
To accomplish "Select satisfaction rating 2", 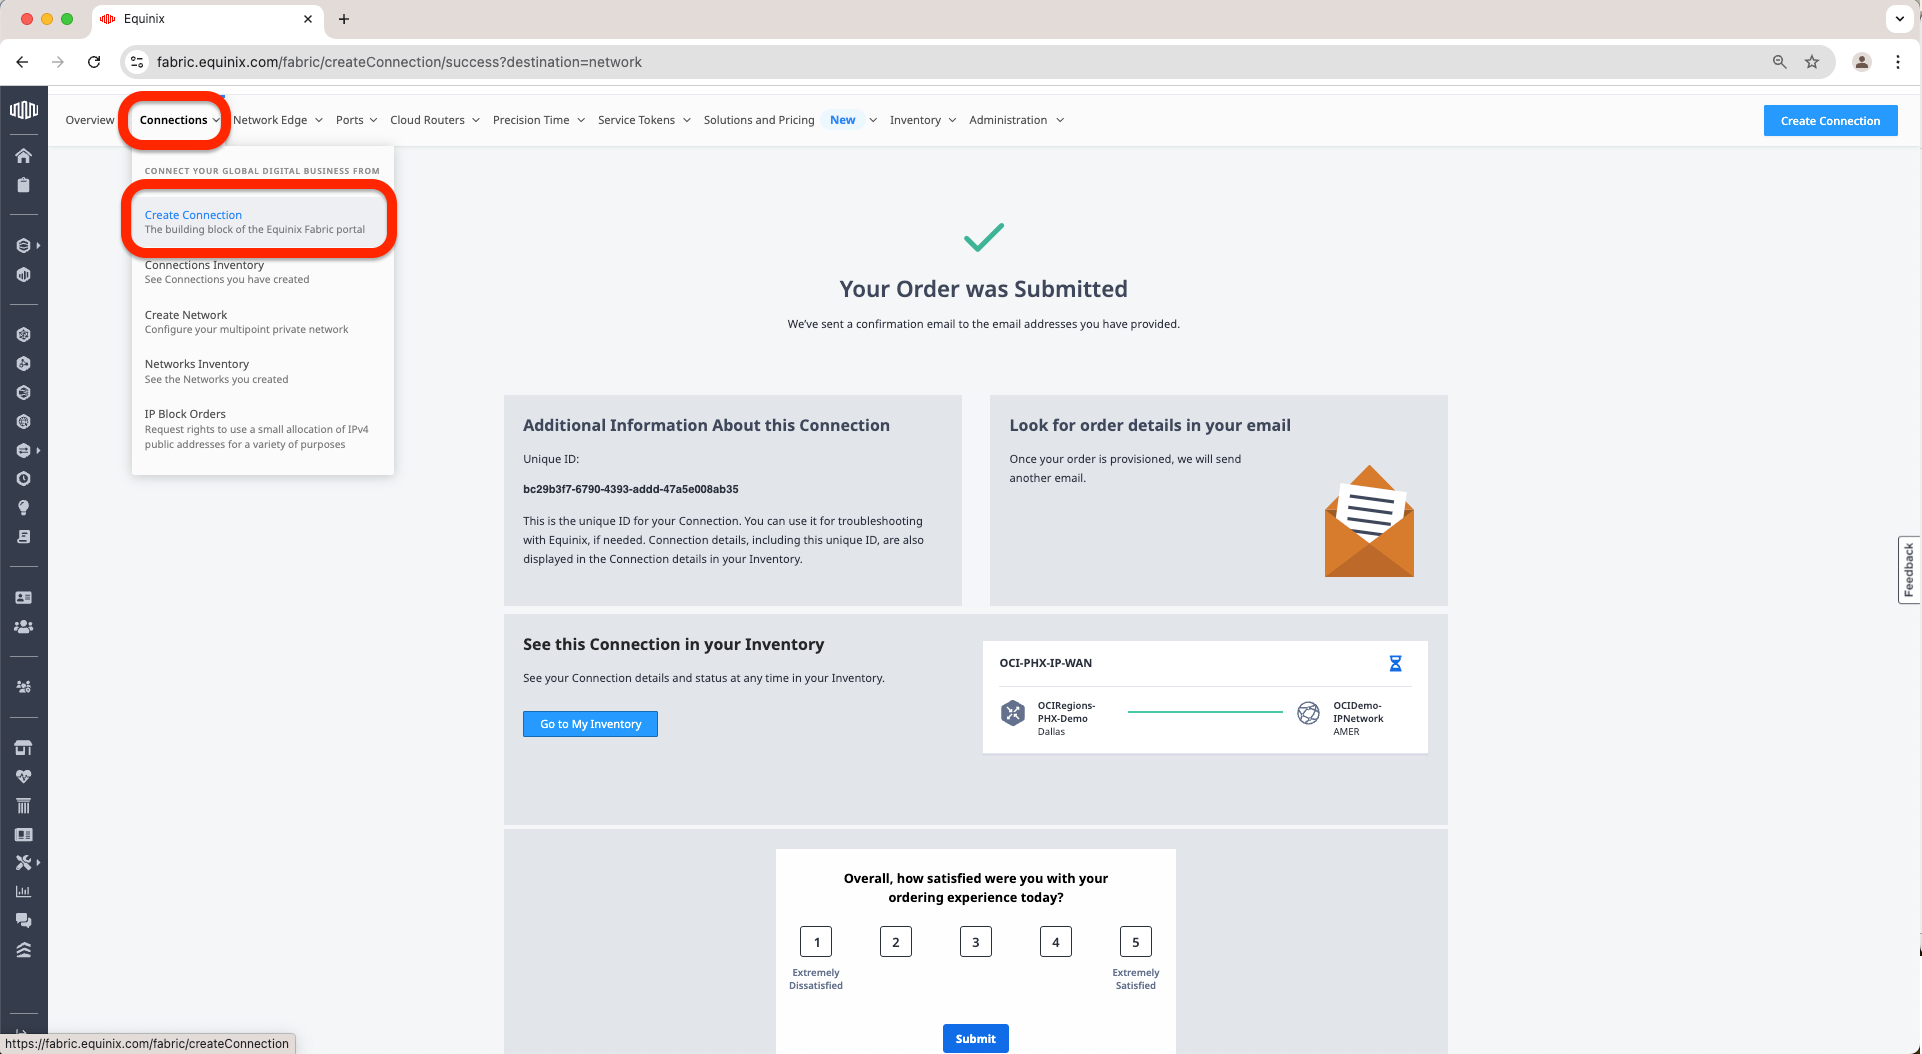I will [x=896, y=942].
